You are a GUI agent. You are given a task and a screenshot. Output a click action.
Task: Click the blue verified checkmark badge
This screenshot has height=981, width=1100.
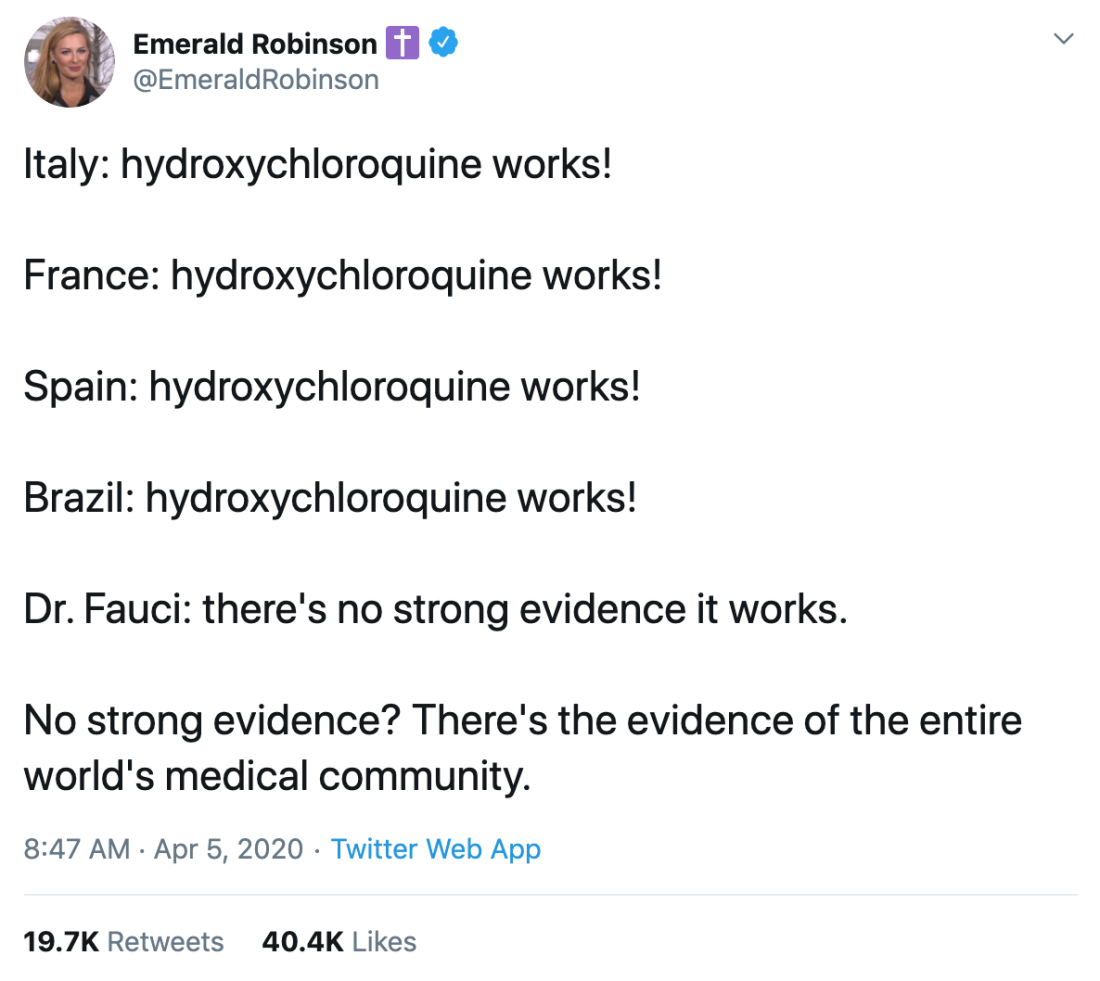click(443, 43)
